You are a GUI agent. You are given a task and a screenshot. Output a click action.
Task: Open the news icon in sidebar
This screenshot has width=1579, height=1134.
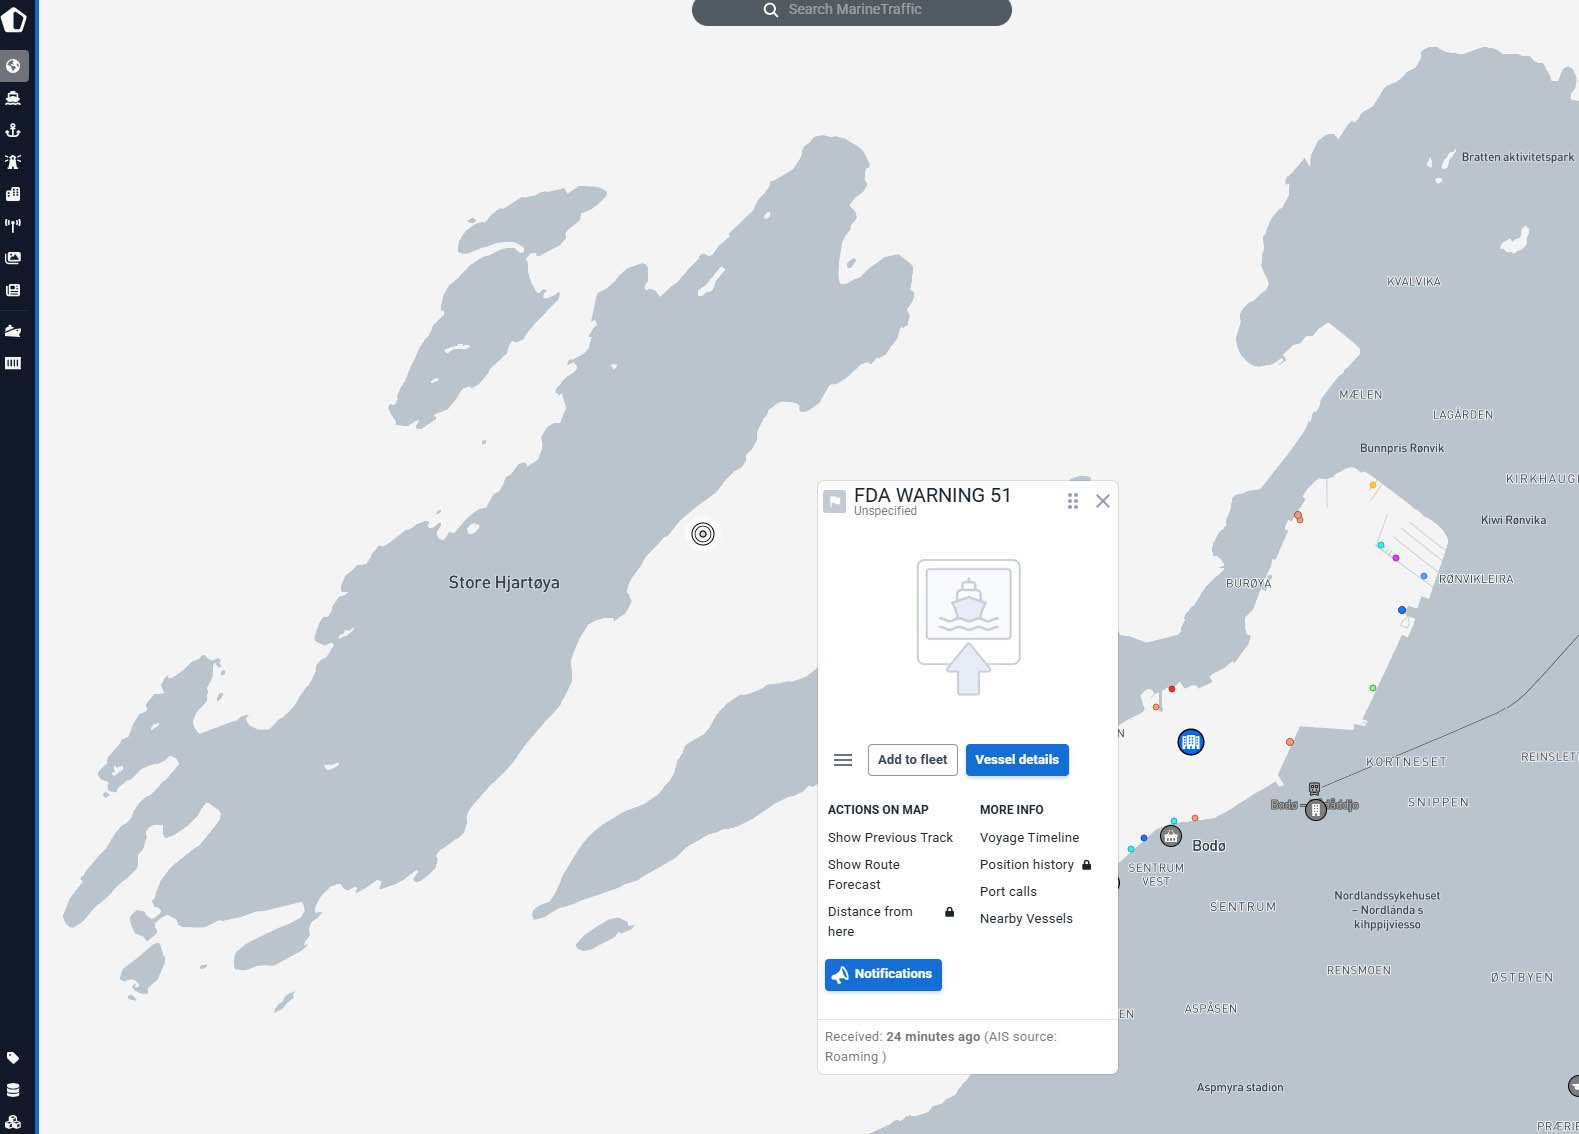coord(13,290)
